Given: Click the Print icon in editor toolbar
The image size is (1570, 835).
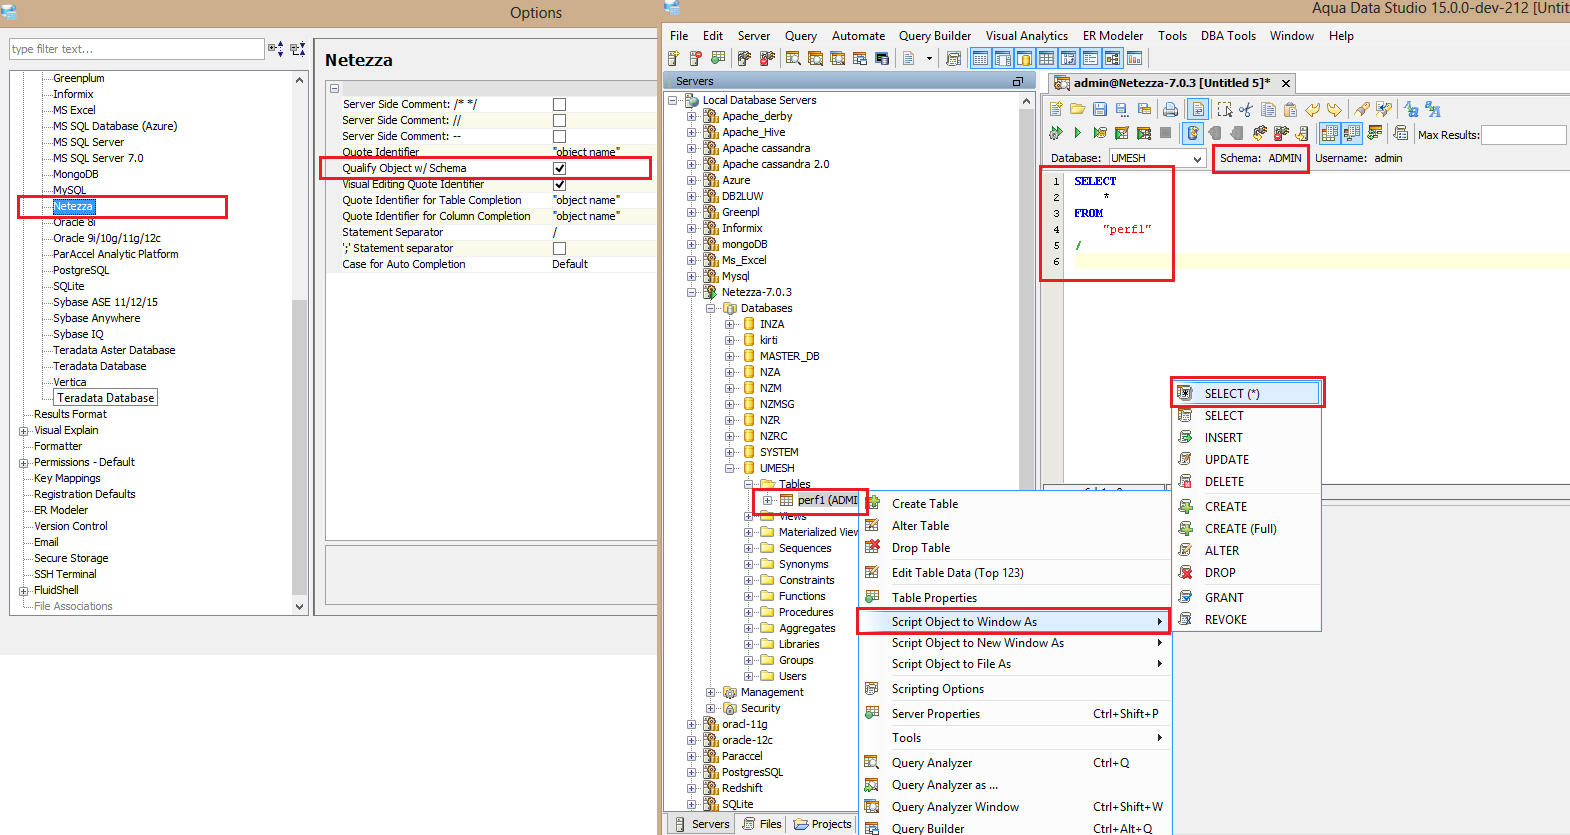Looking at the screenshot, I should 1170,109.
